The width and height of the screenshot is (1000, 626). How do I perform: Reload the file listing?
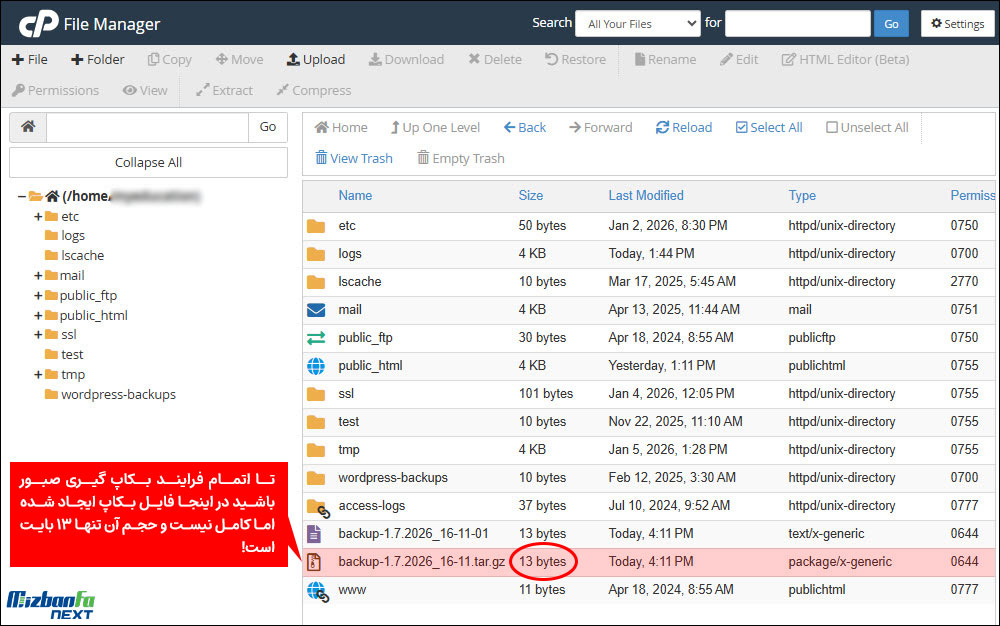[x=683, y=127]
